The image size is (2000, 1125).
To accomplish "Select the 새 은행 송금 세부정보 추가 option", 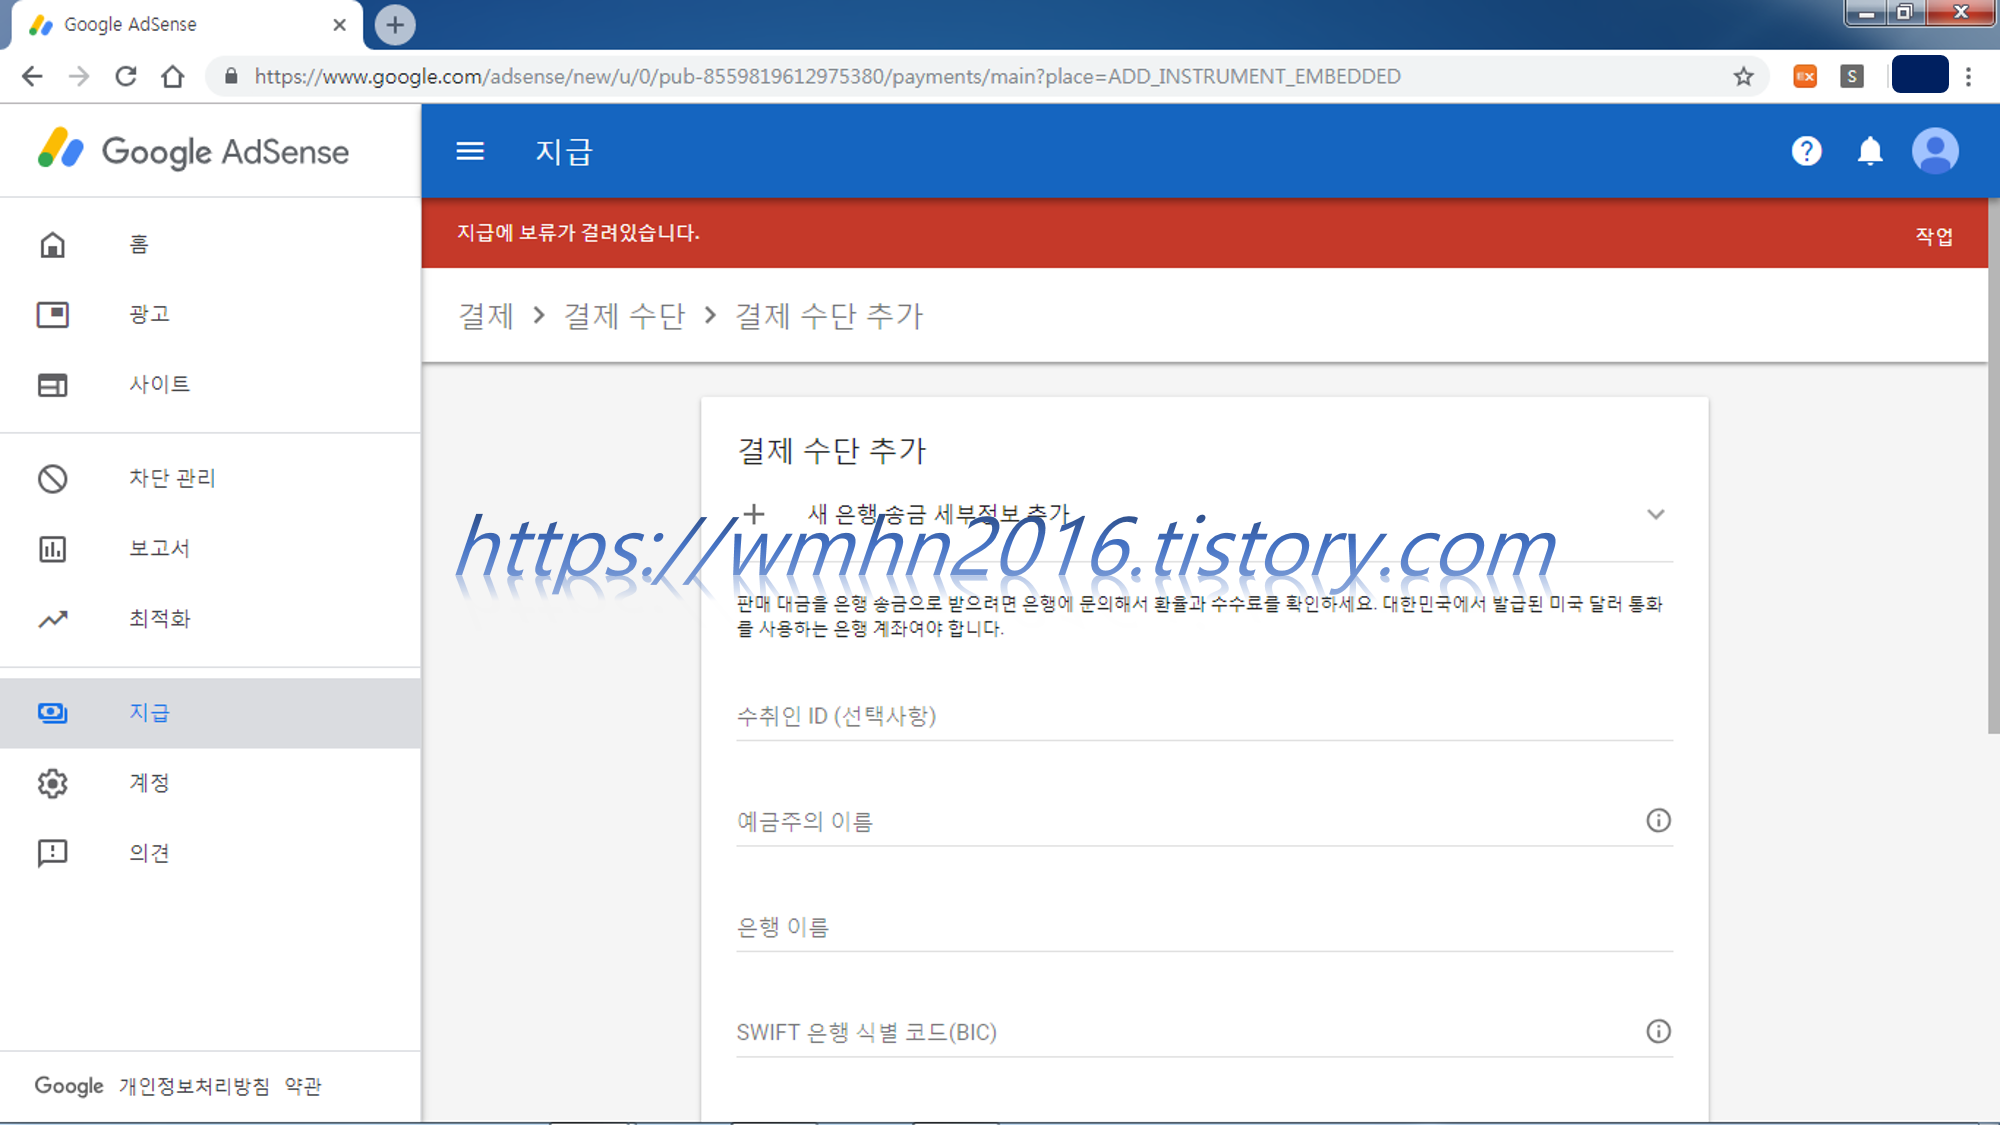I will point(939,514).
